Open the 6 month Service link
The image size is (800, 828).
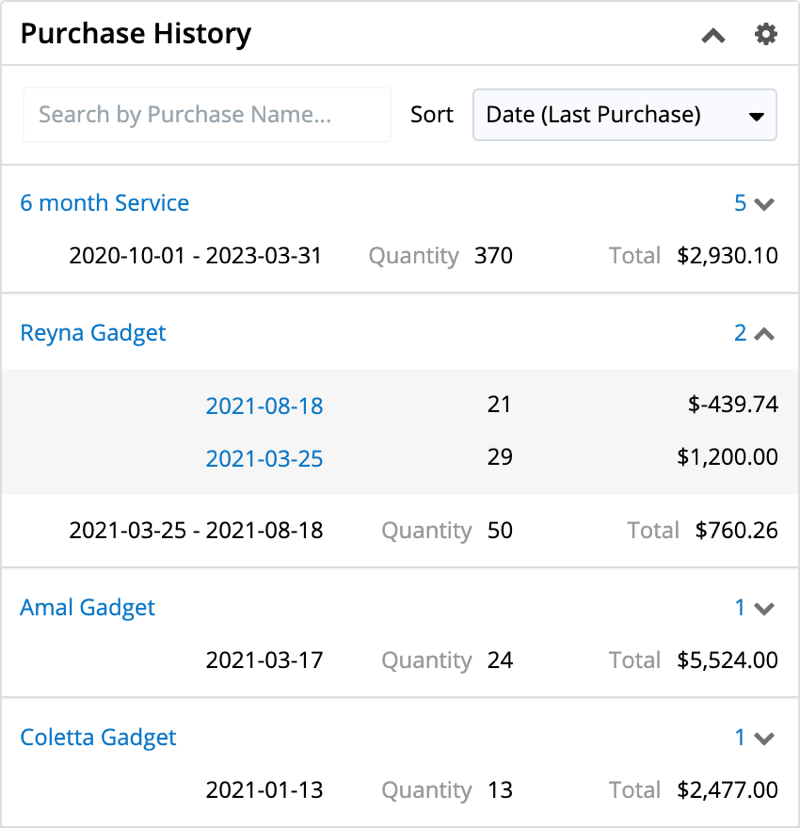tap(105, 203)
